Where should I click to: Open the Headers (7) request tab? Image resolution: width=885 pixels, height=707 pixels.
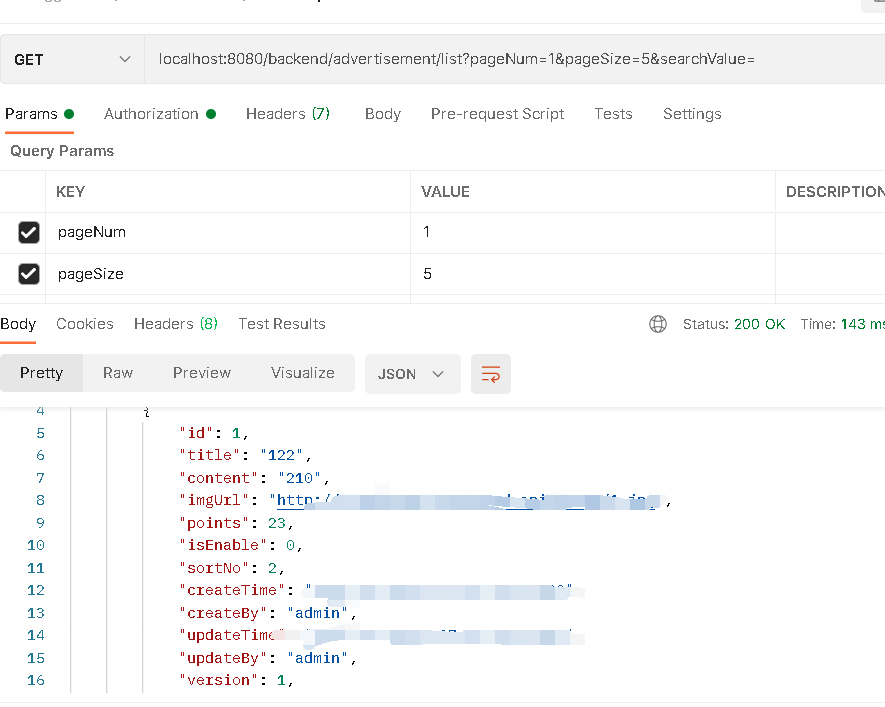coord(287,114)
